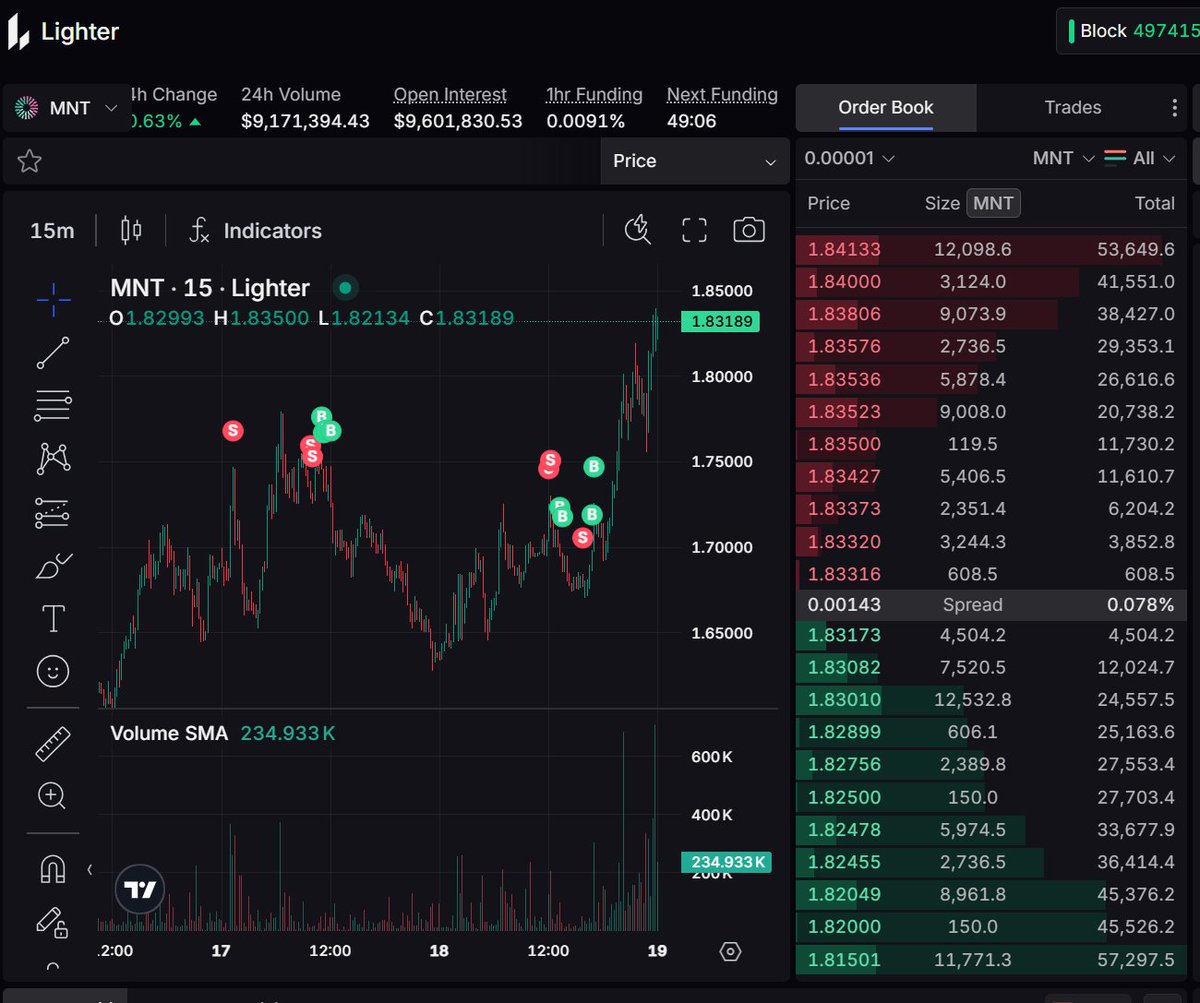Click bid price 1.82049 row
1200x1003 pixels.
(x=993, y=894)
